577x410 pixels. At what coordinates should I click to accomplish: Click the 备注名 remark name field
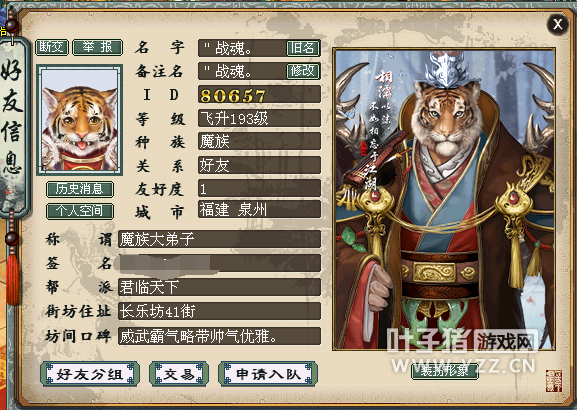pos(259,71)
